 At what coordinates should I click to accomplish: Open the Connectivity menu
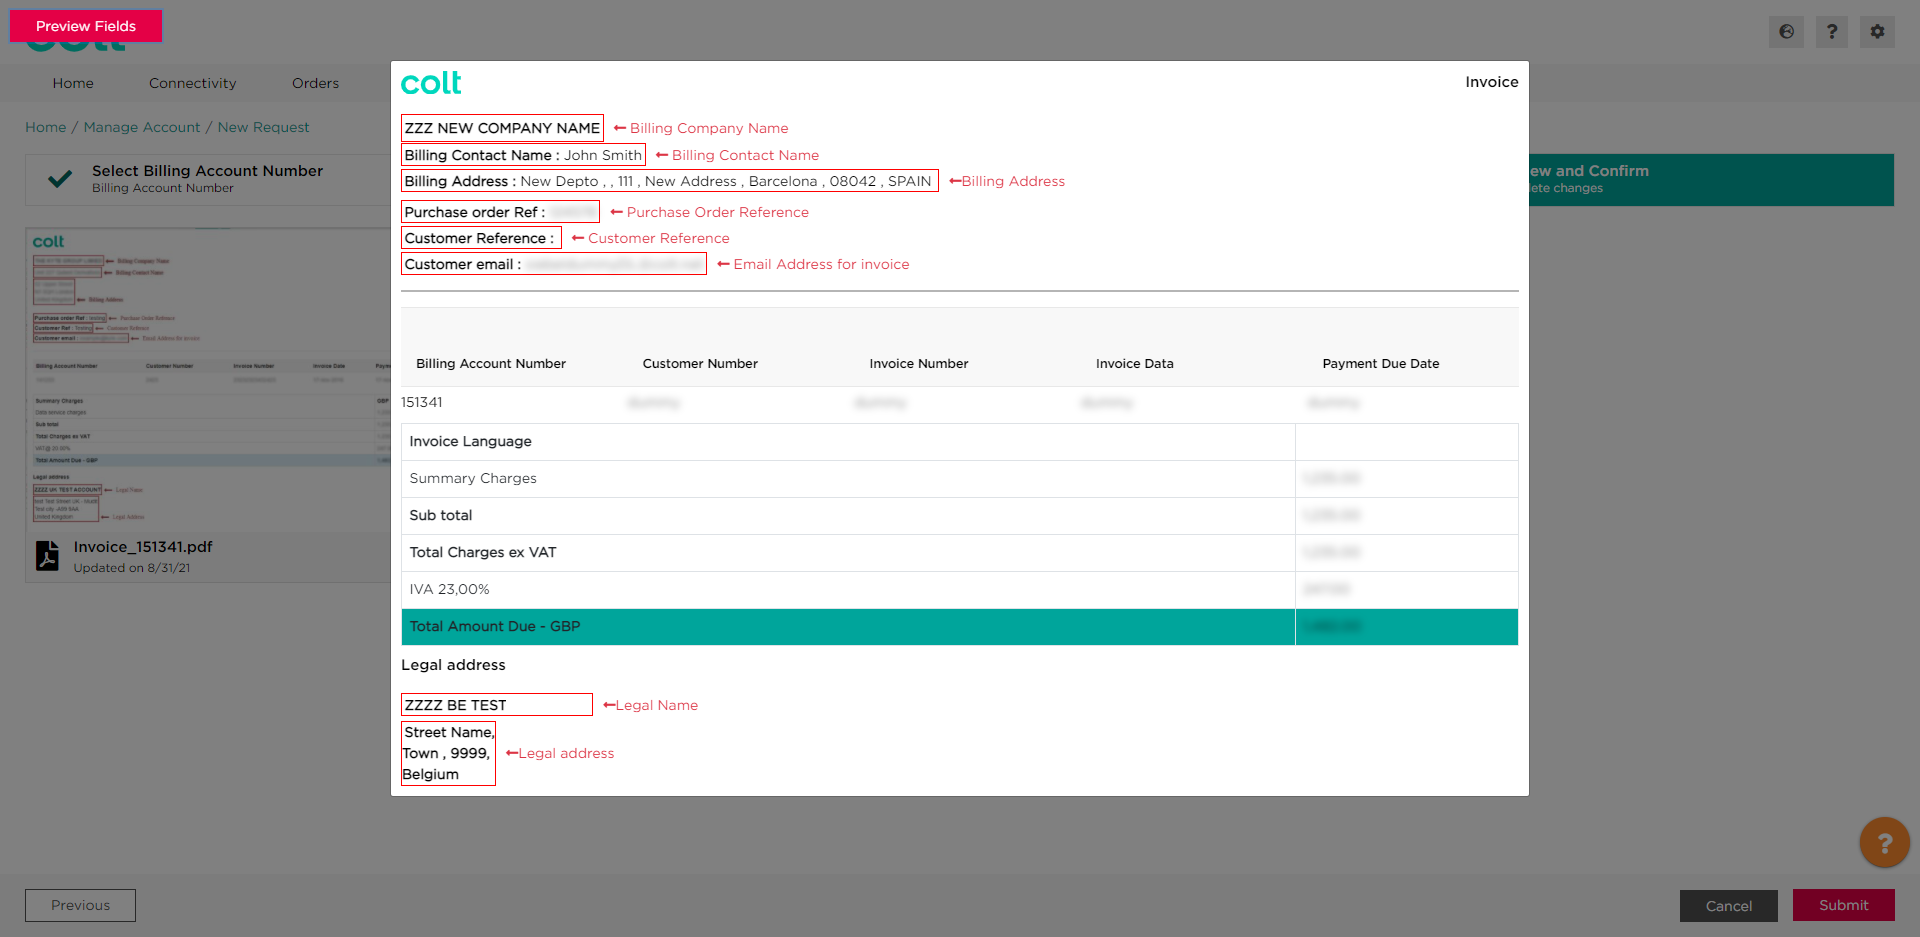[x=192, y=83]
